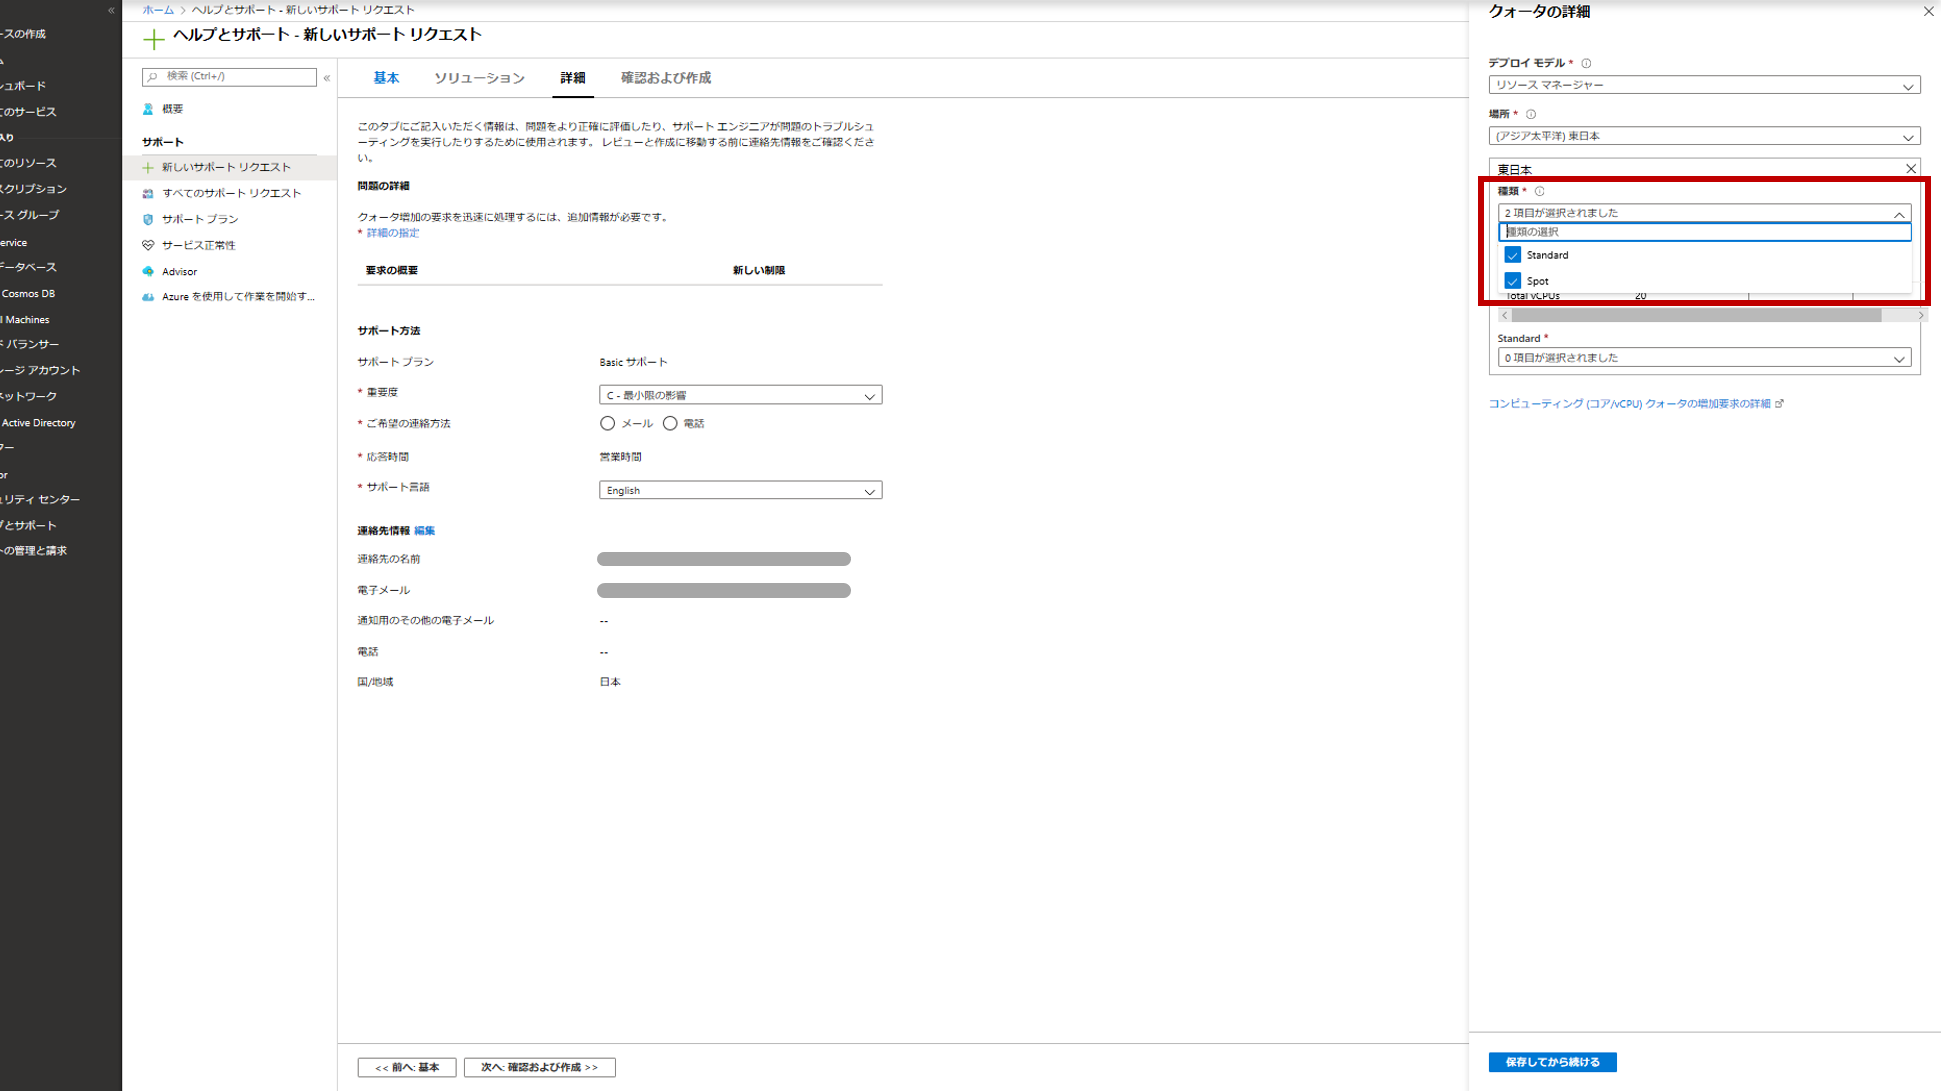Screen dimensions: 1941x1091
Task: Click info icon next to デプロイ モデル
Action: [1586, 63]
